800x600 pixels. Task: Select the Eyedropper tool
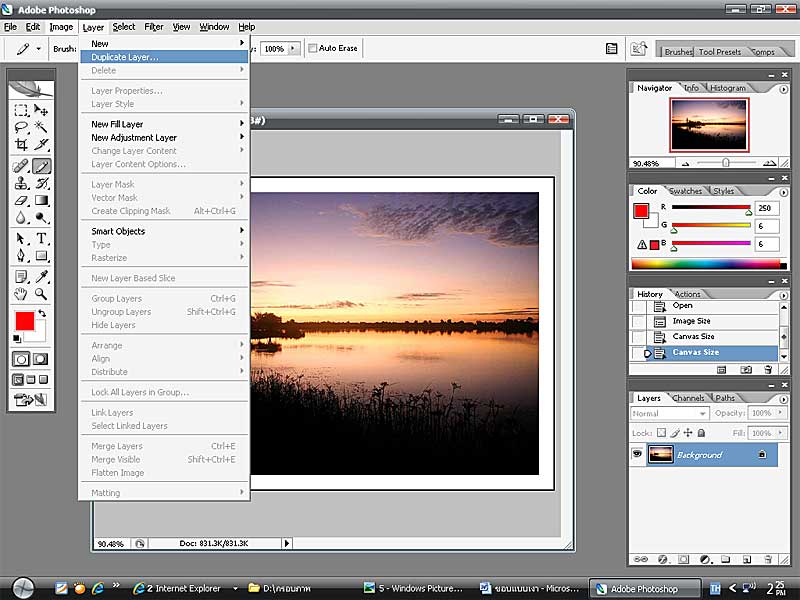(x=41, y=277)
